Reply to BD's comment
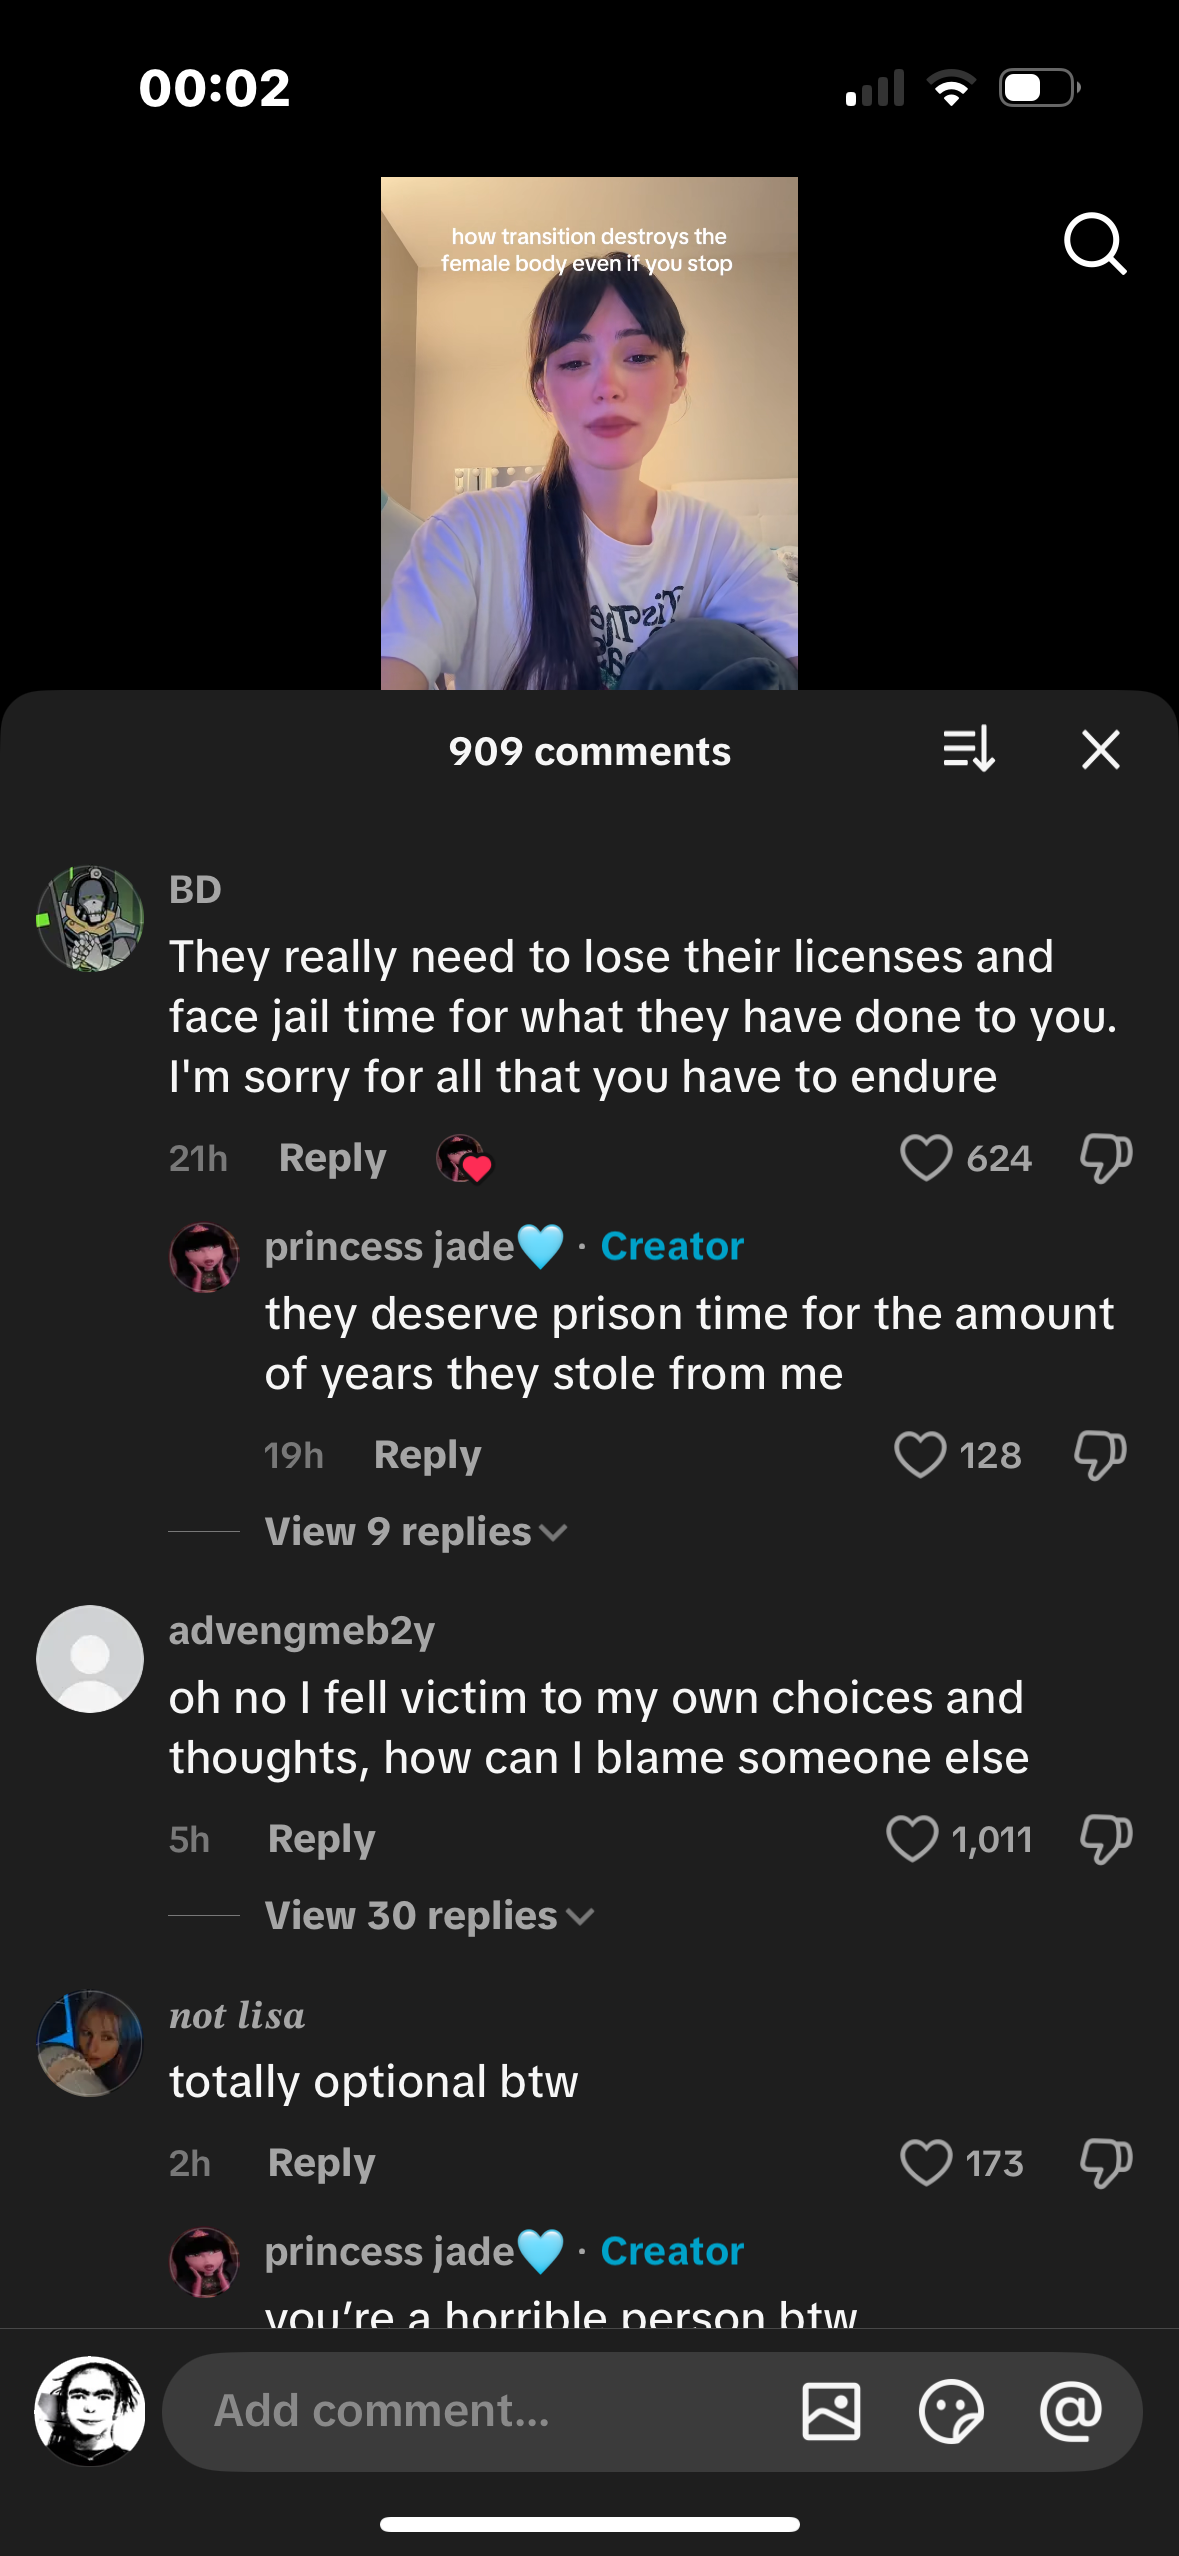1179x2556 pixels. [332, 1158]
